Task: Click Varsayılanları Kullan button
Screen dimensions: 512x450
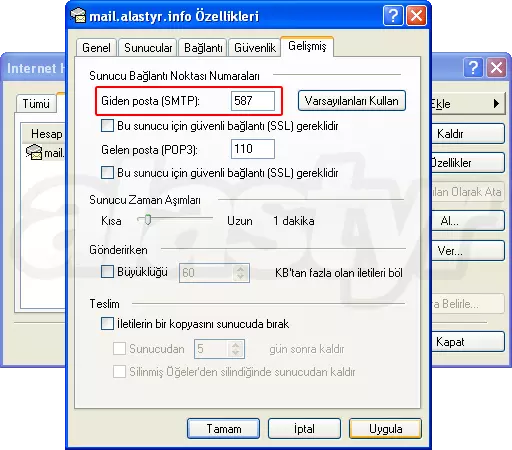Action: tap(352, 101)
